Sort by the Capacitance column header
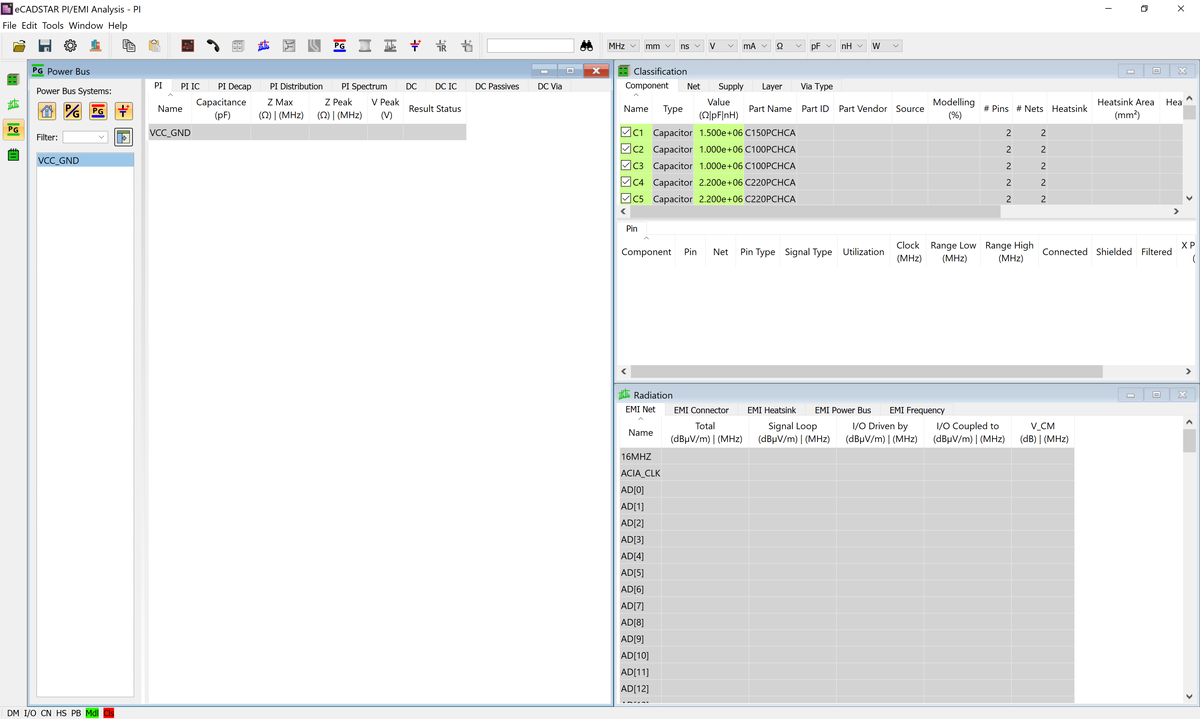Viewport: 1200px width, 719px height. [221, 108]
